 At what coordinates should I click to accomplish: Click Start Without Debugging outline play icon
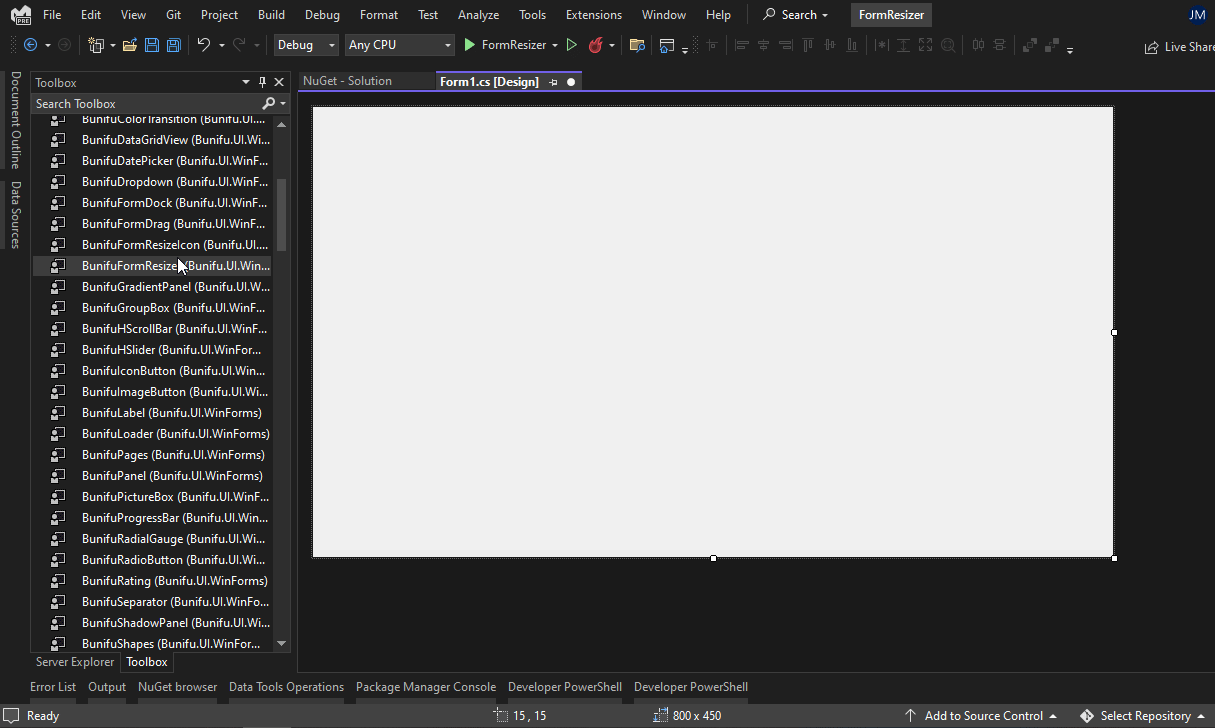click(572, 45)
